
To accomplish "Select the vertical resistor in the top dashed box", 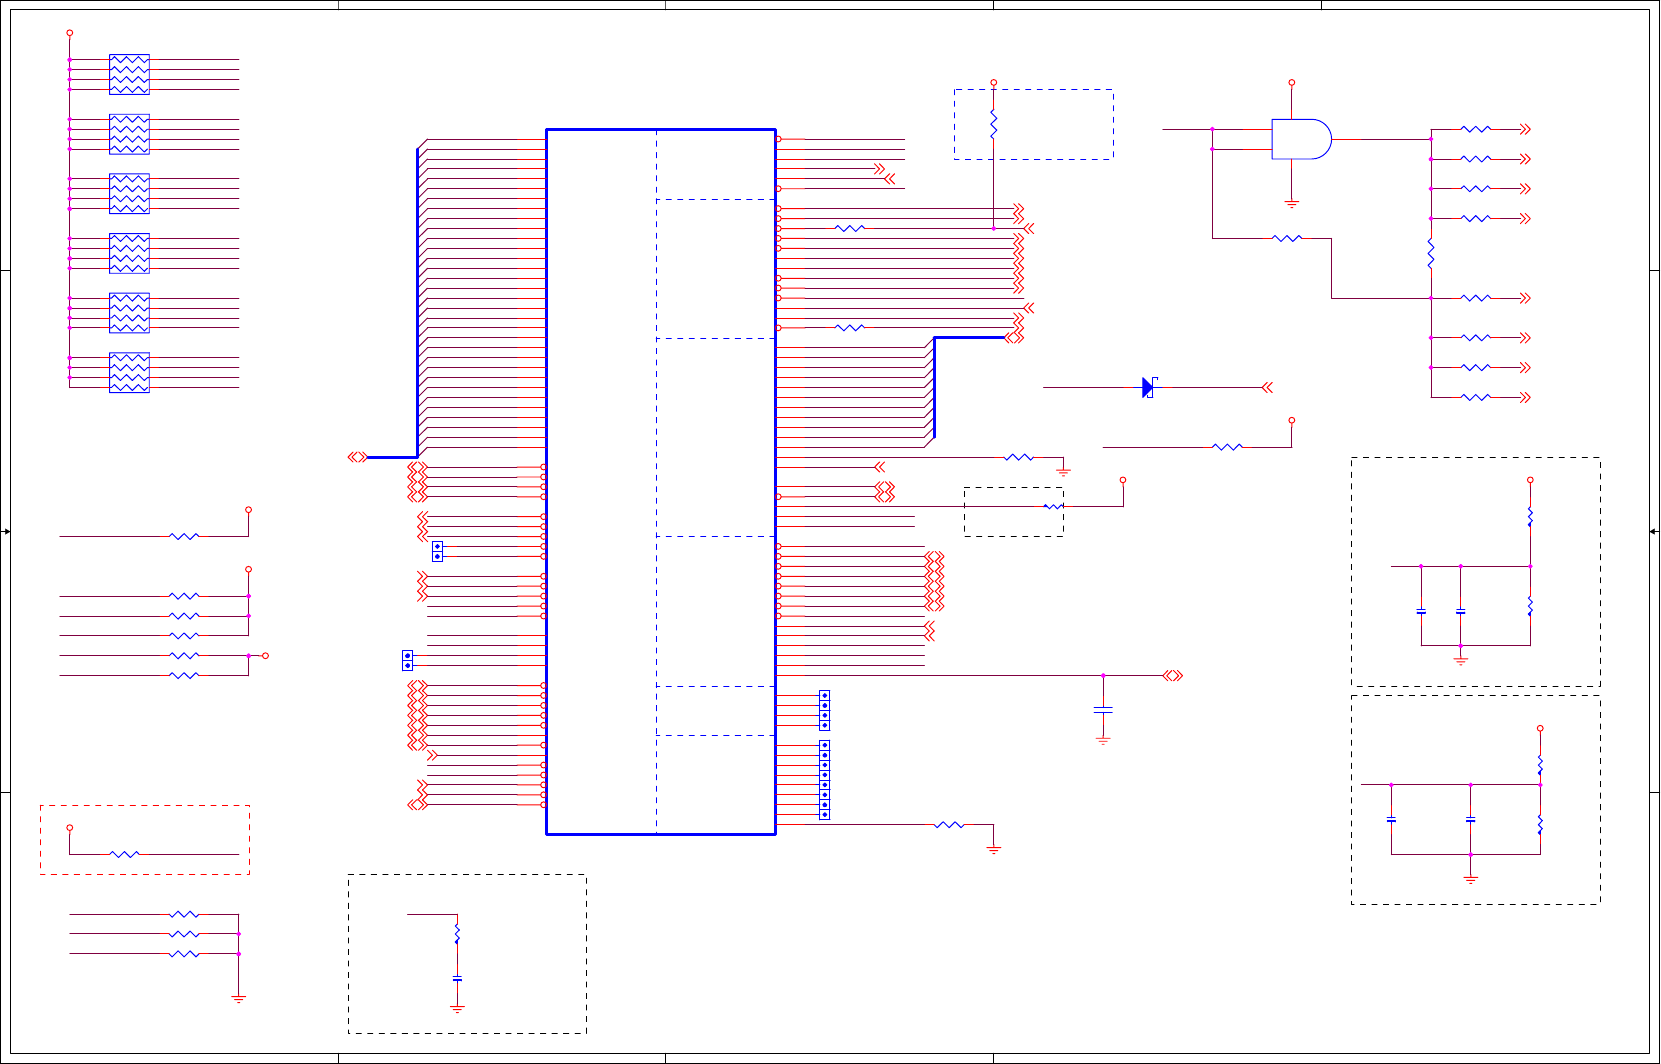I will click(994, 124).
